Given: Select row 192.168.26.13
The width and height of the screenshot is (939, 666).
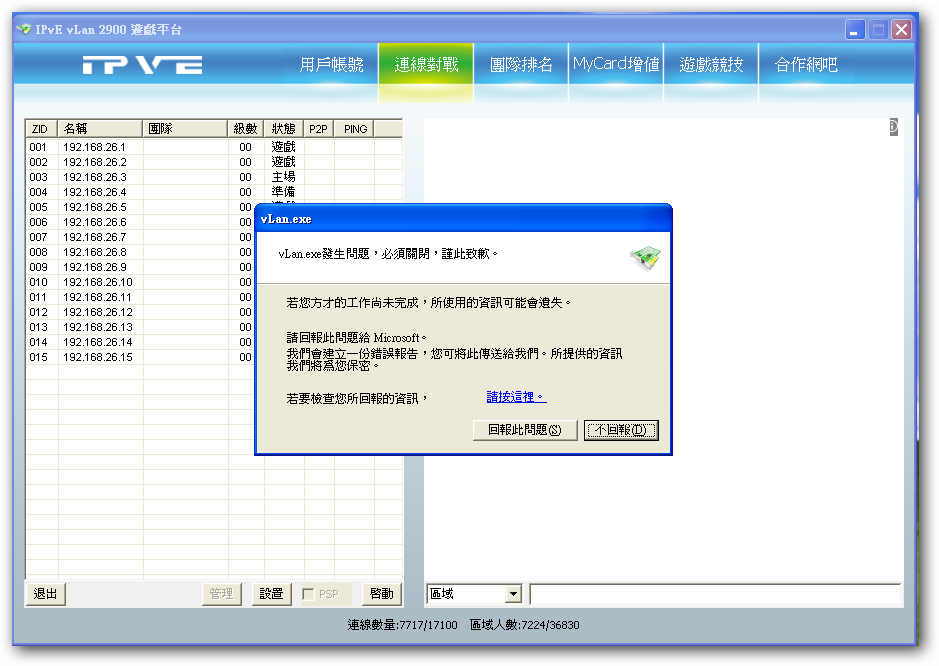Looking at the screenshot, I should coord(140,326).
